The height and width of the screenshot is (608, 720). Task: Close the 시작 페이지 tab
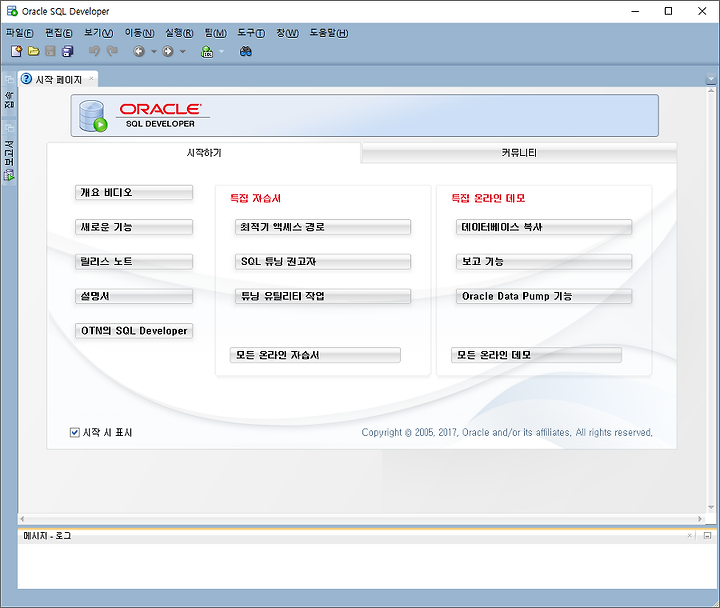91,79
